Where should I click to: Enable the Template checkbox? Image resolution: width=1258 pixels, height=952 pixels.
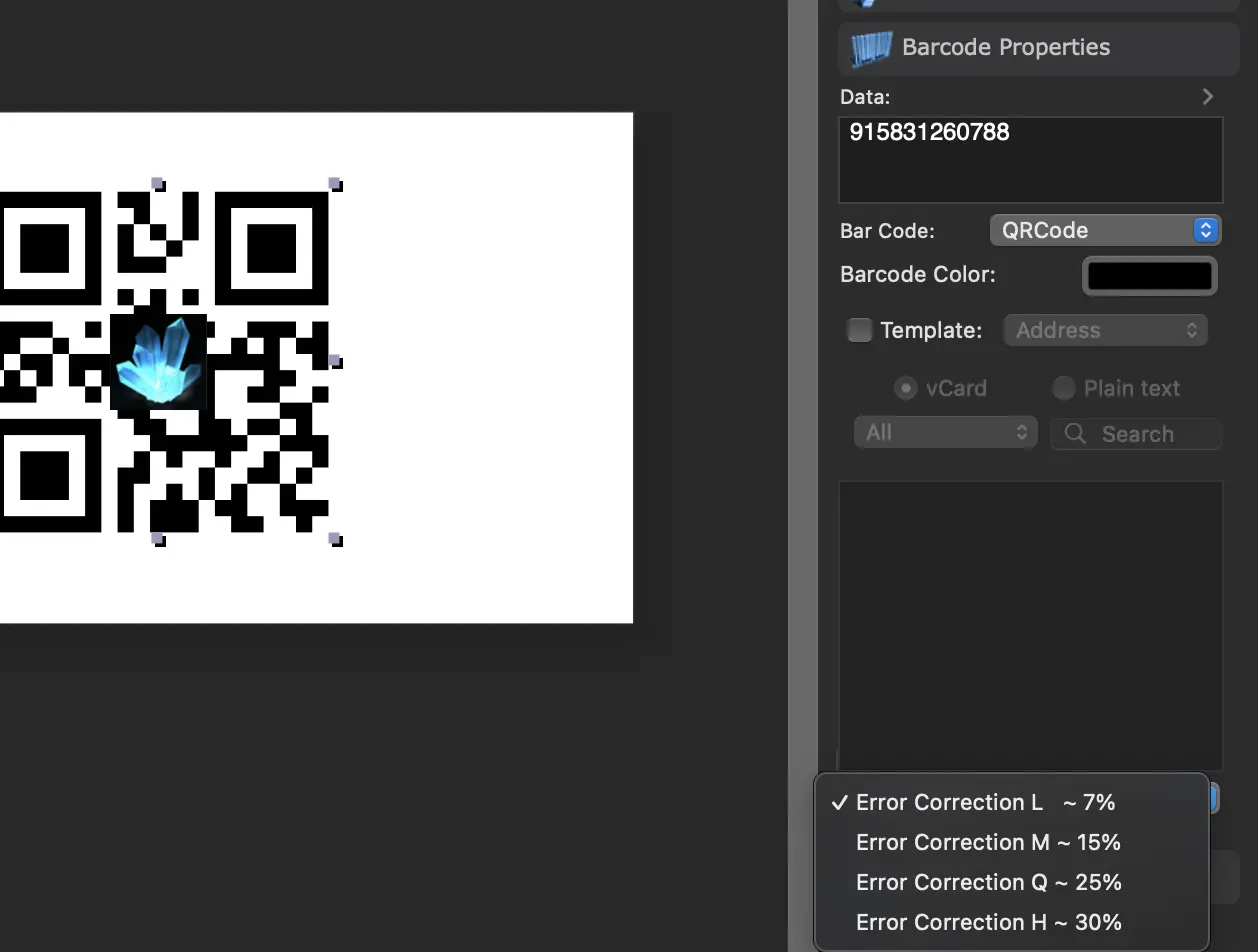[860, 329]
